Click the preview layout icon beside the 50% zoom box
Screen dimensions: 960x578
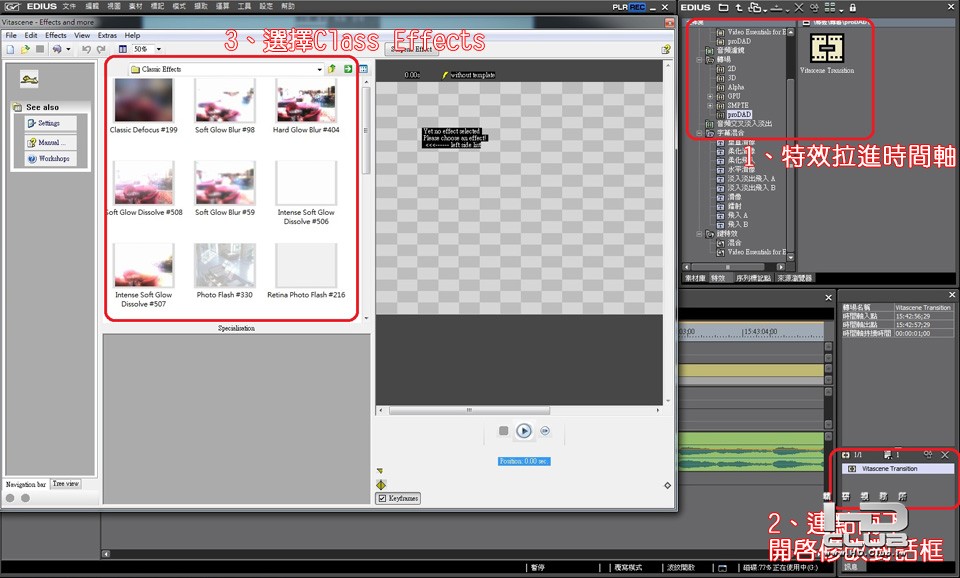(x=122, y=49)
